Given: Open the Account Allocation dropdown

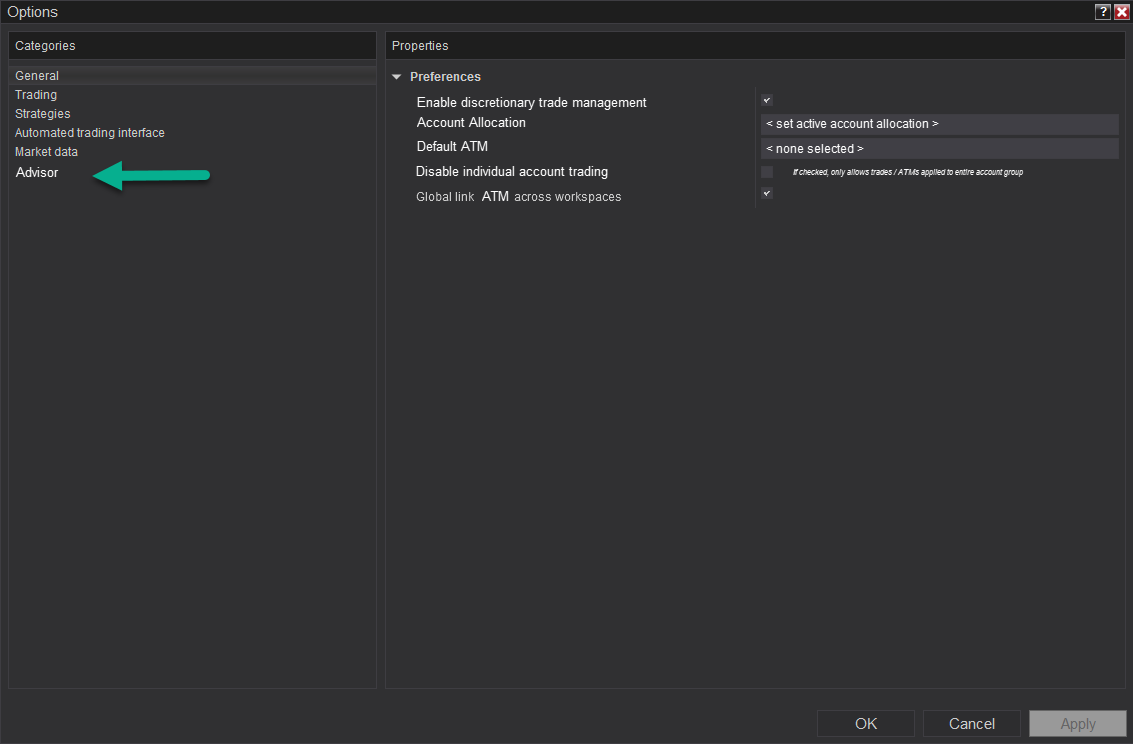Looking at the screenshot, I should (939, 124).
